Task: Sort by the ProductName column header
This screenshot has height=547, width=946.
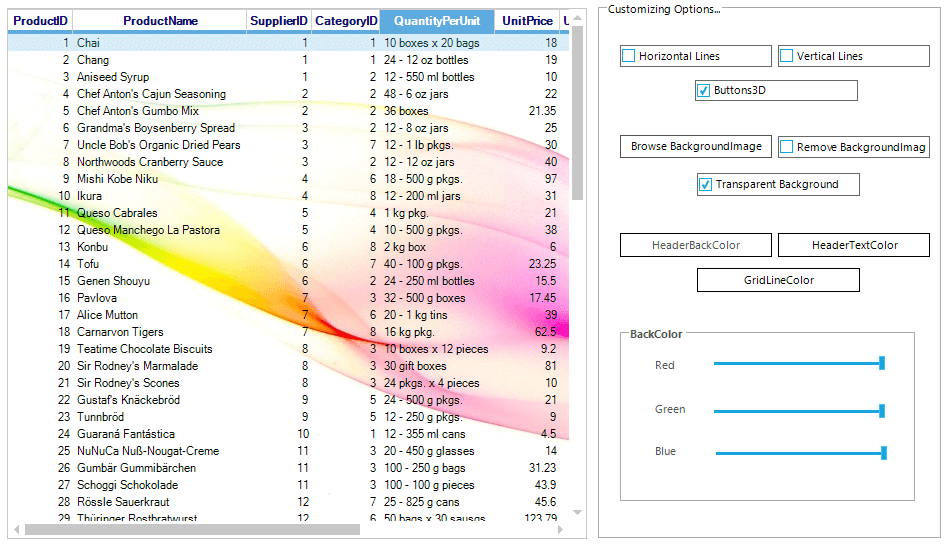Action: 160,21
